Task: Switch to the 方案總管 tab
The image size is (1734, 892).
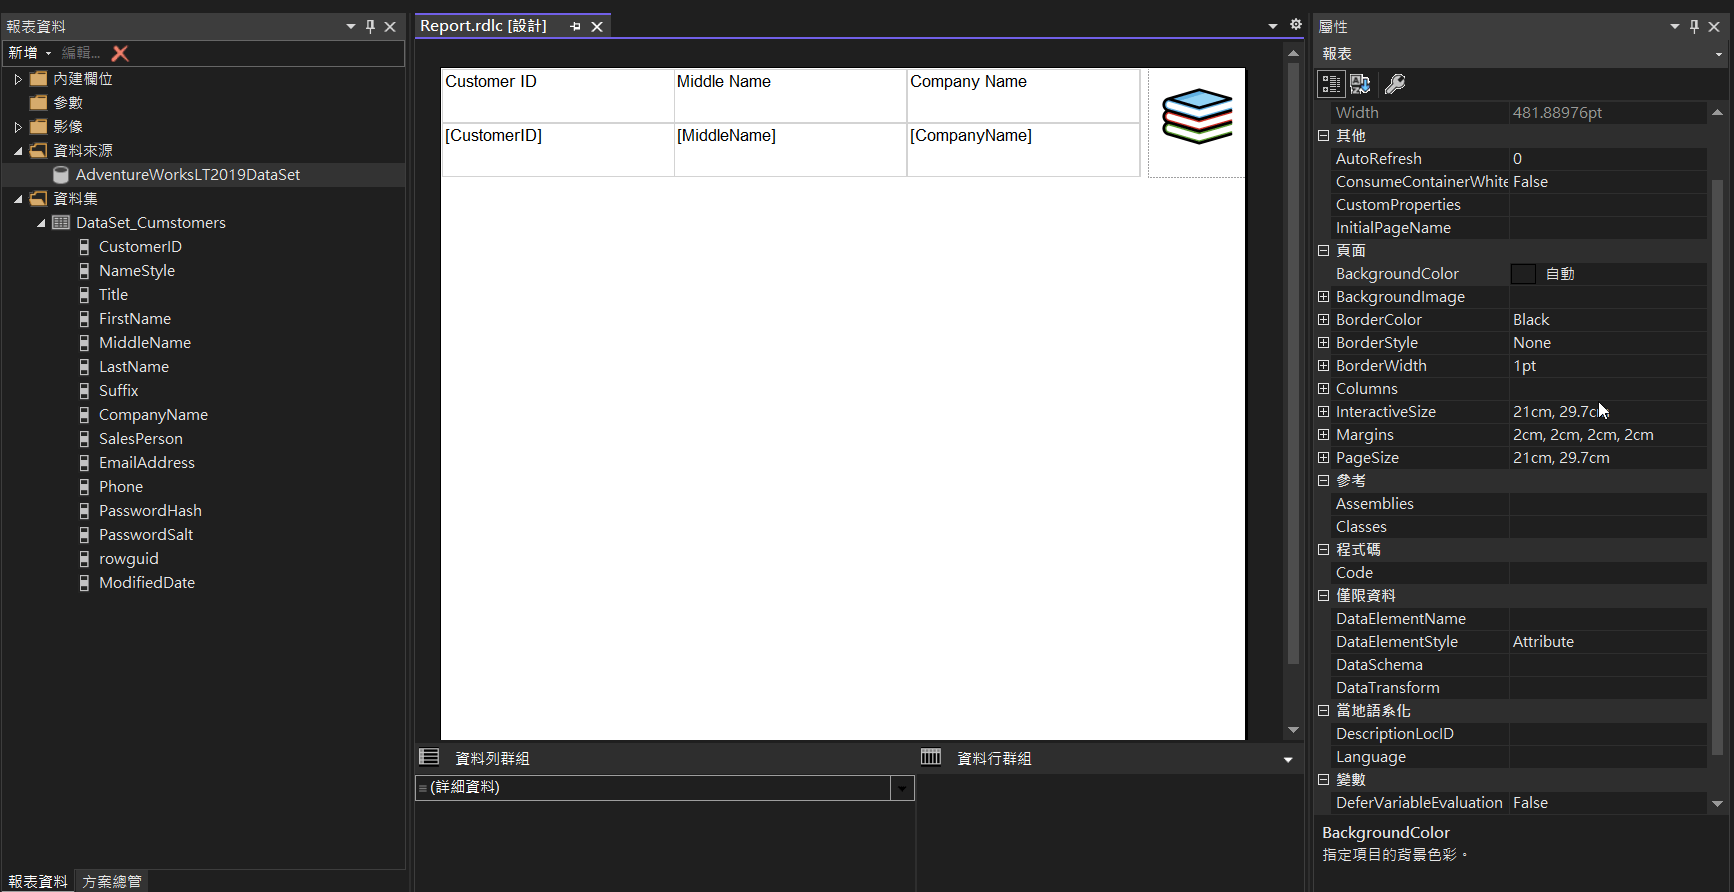Action: 112,881
